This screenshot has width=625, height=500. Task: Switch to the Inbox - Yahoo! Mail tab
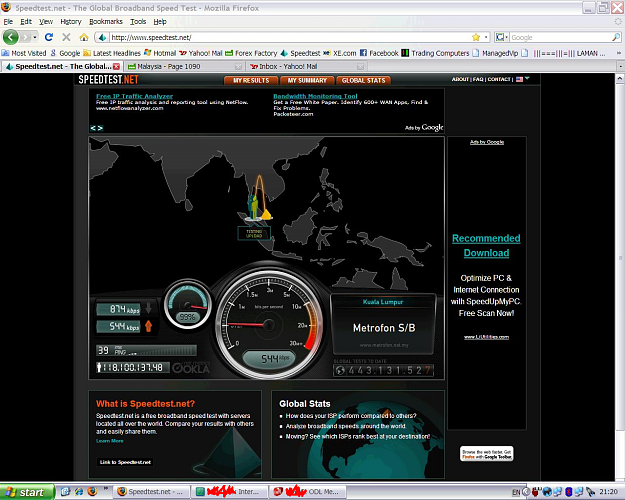(x=306, y=66)
